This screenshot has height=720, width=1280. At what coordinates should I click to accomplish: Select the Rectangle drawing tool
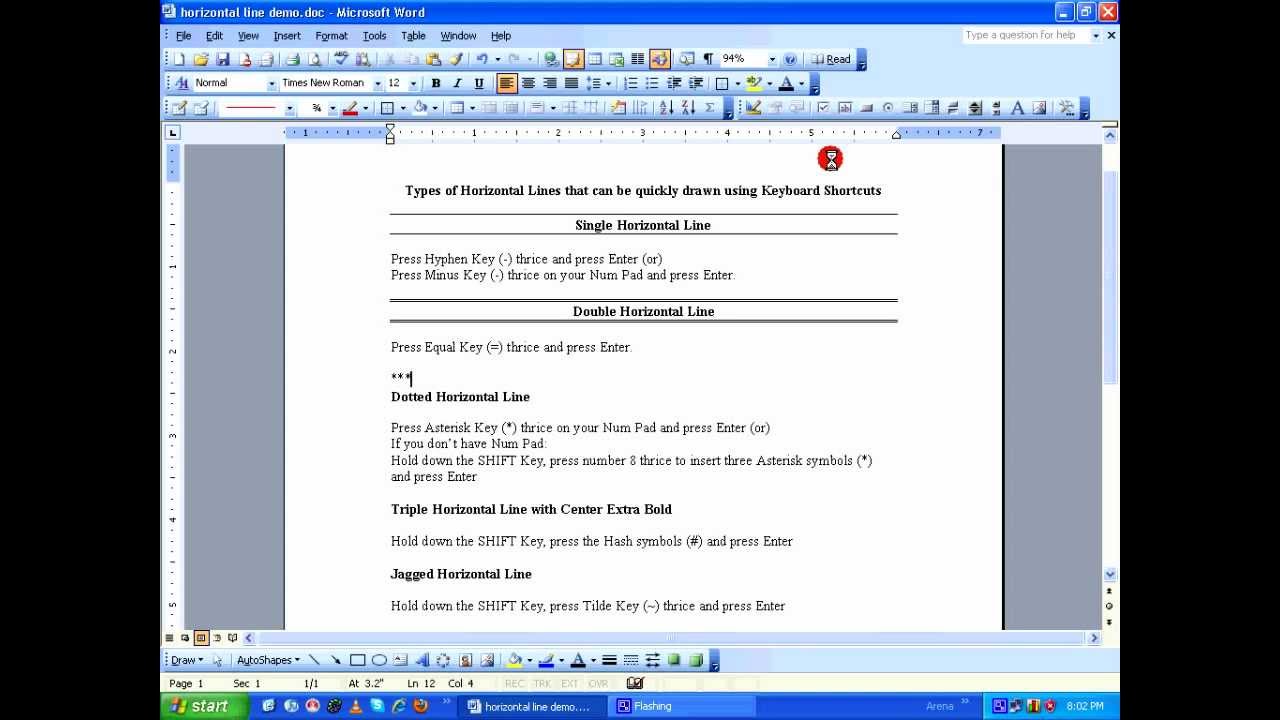tap(358, 660)
